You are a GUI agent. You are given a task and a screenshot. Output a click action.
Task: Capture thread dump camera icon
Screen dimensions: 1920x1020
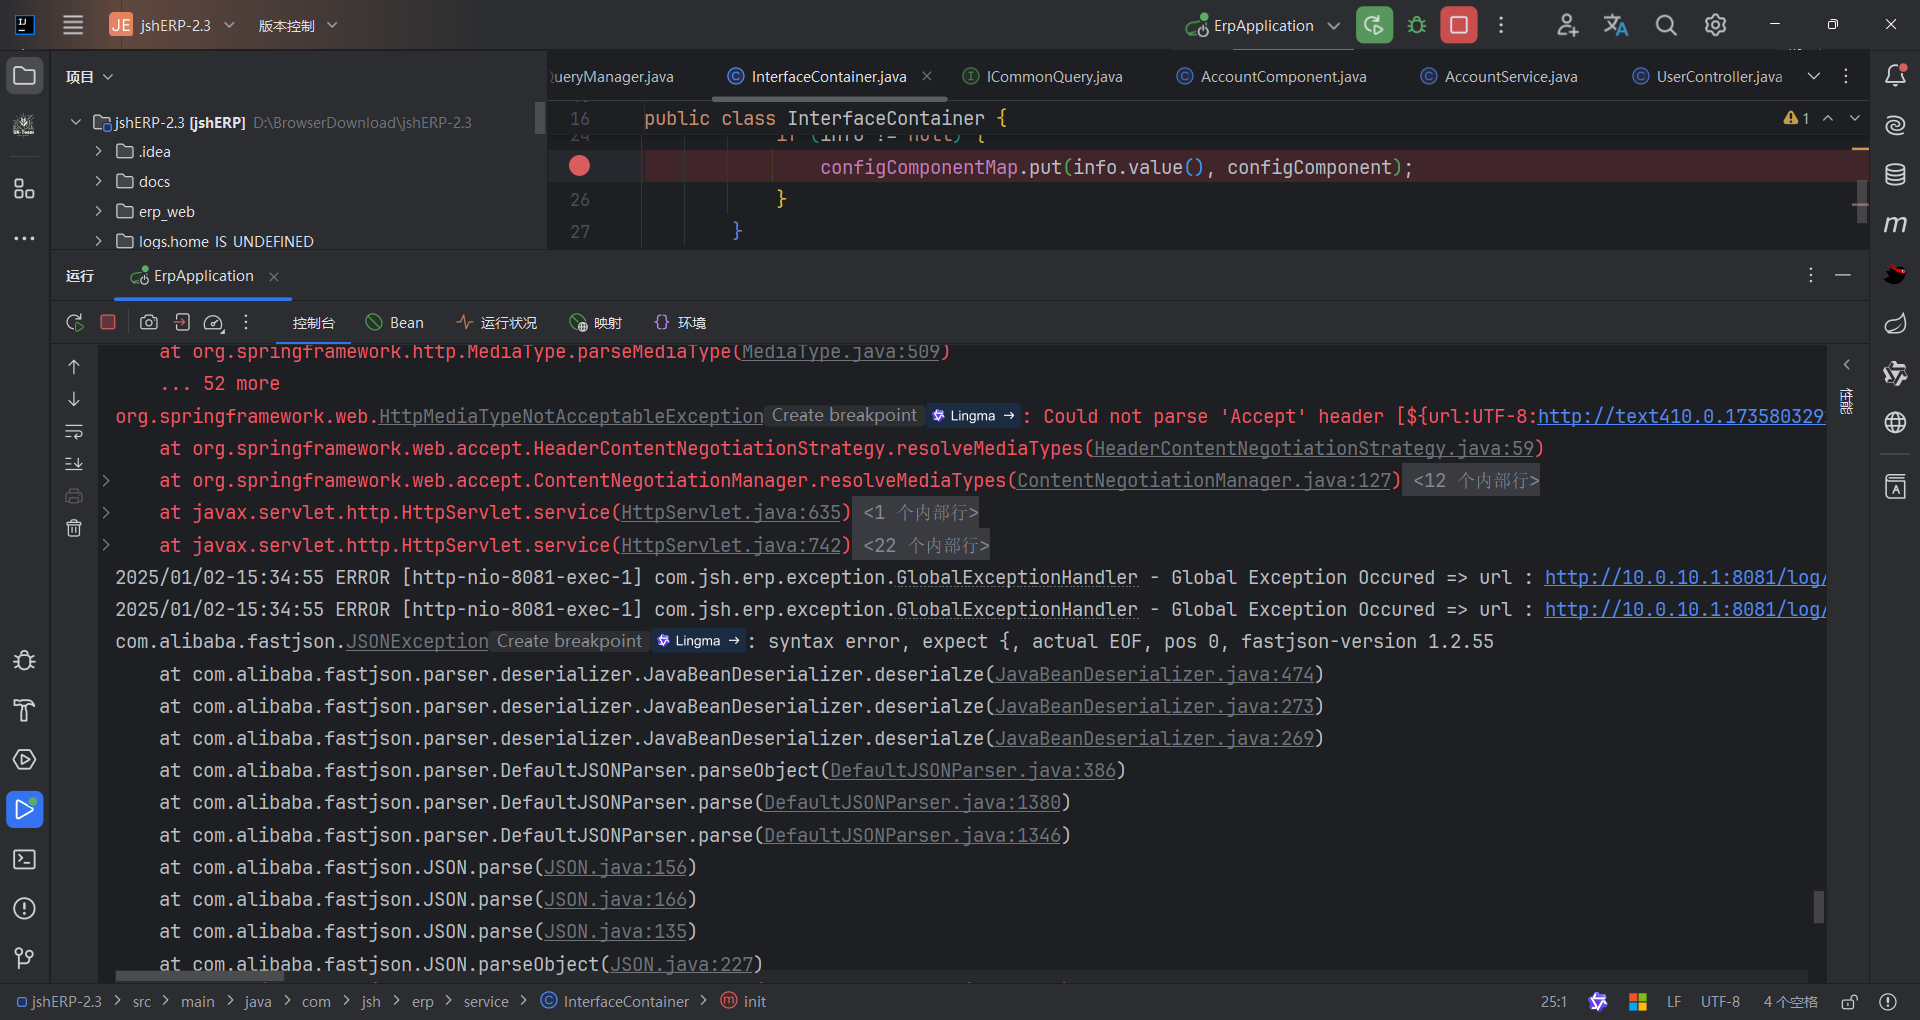tap(149, 322)
